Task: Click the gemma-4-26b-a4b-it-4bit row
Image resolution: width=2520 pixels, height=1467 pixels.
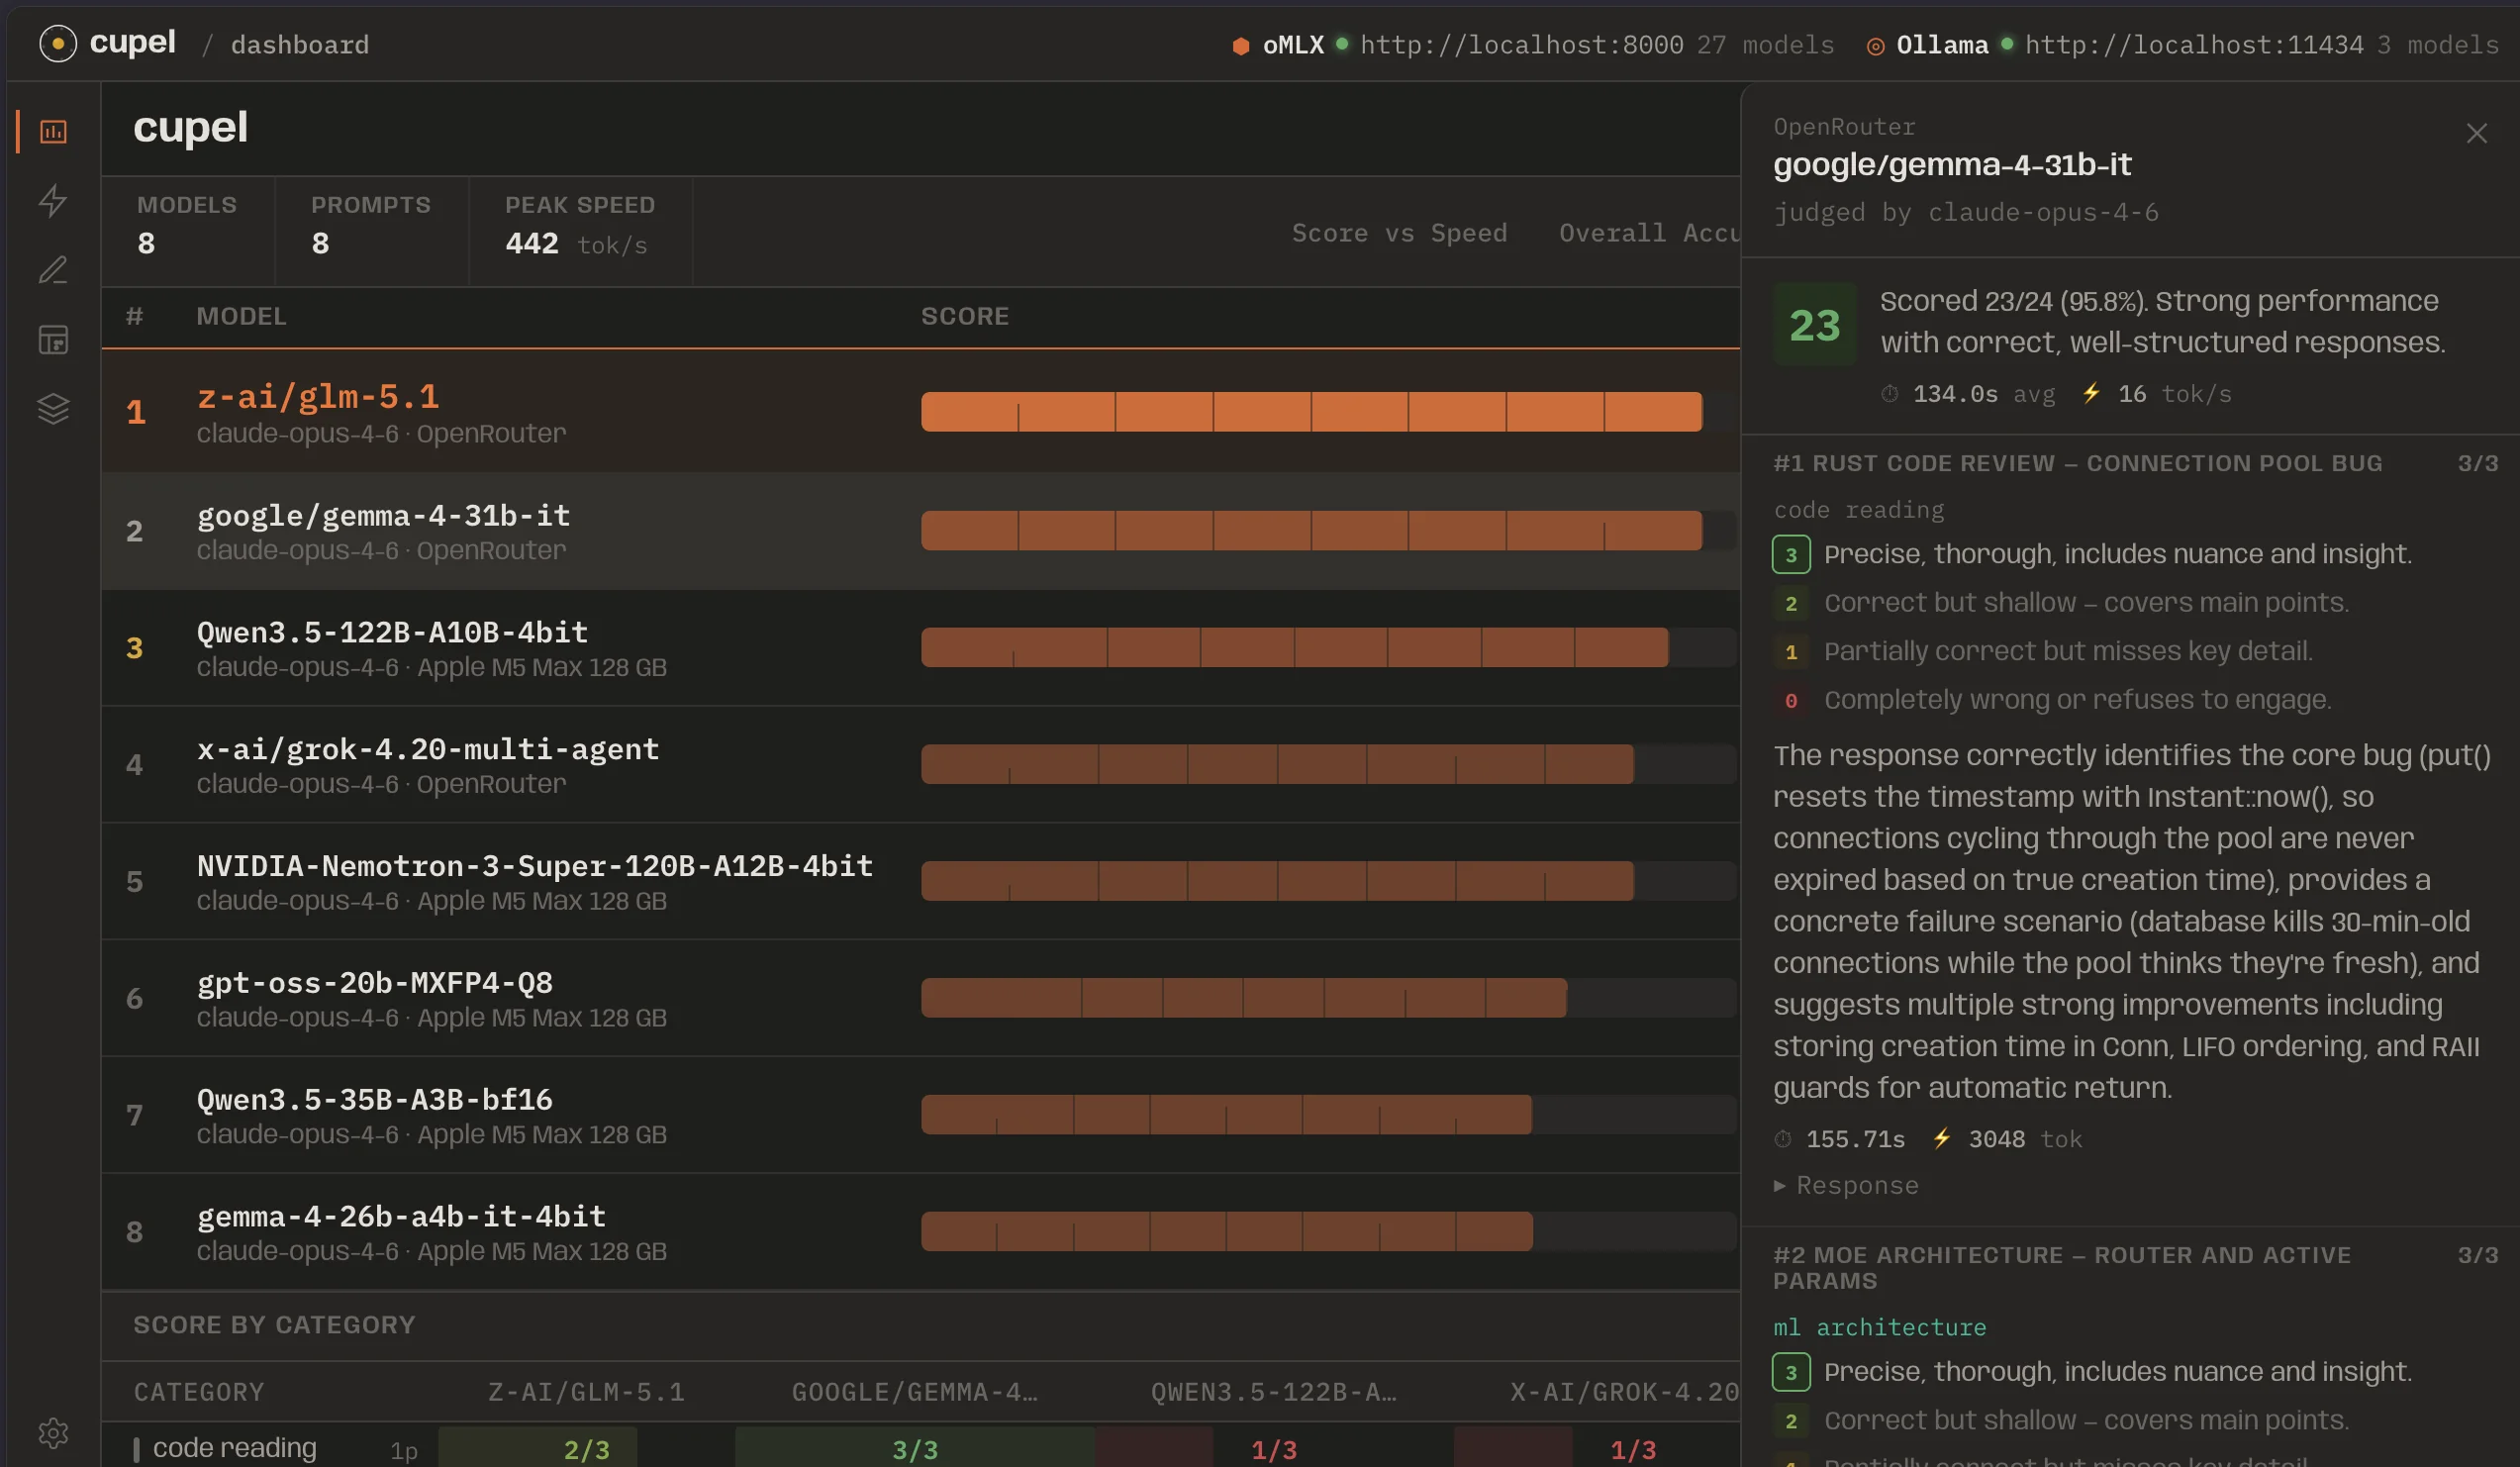Action: pyautogui.click(x=500, y=1232)
